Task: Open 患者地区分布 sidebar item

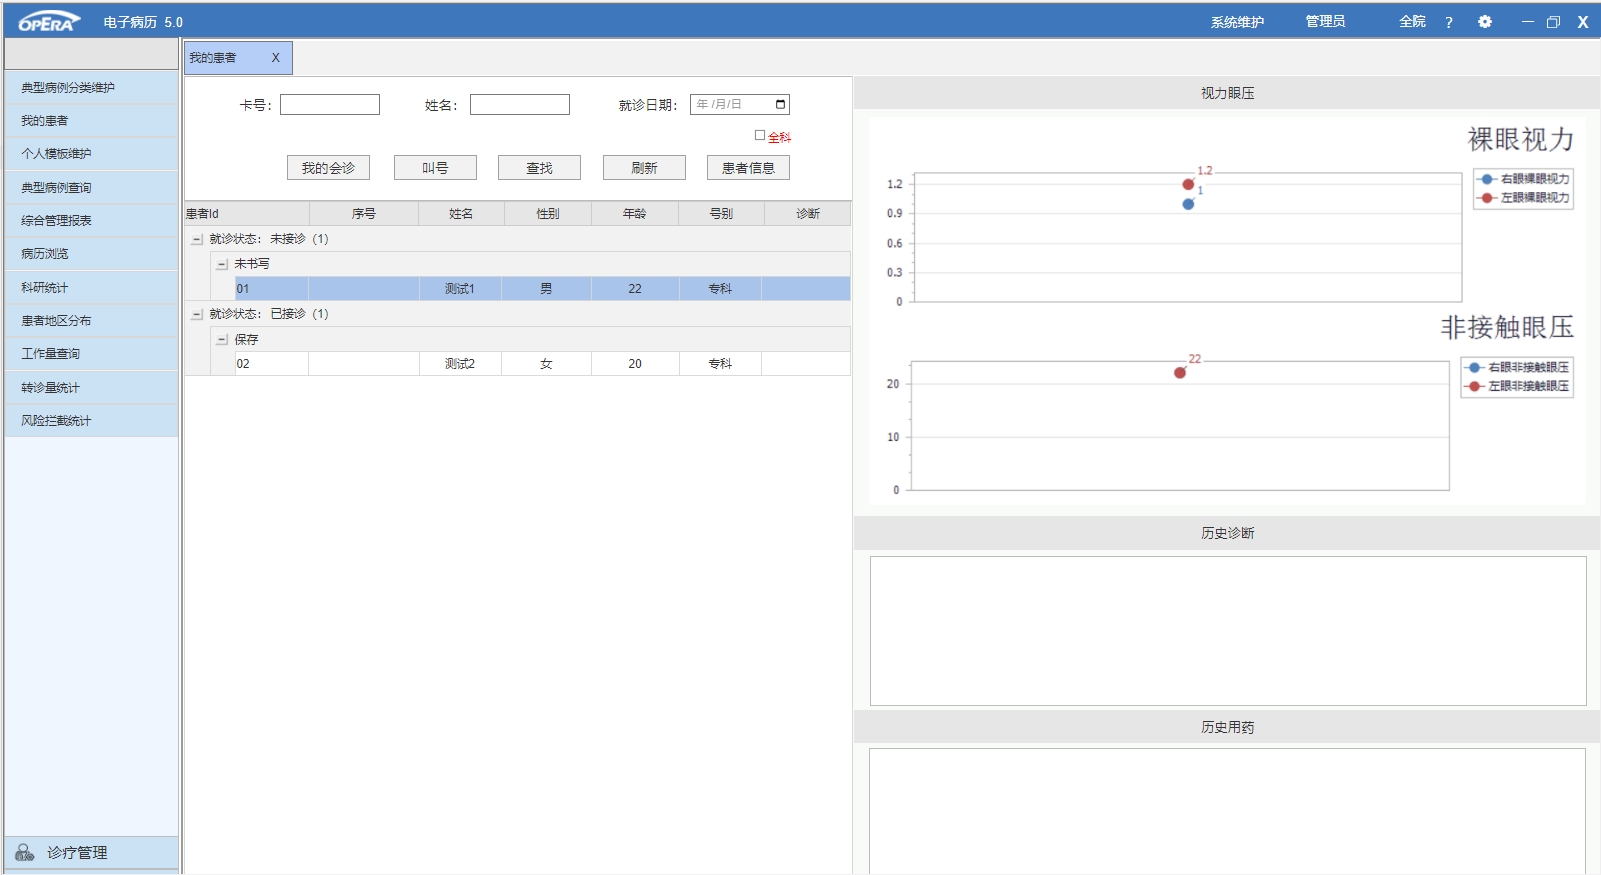Action: point(91,320)
